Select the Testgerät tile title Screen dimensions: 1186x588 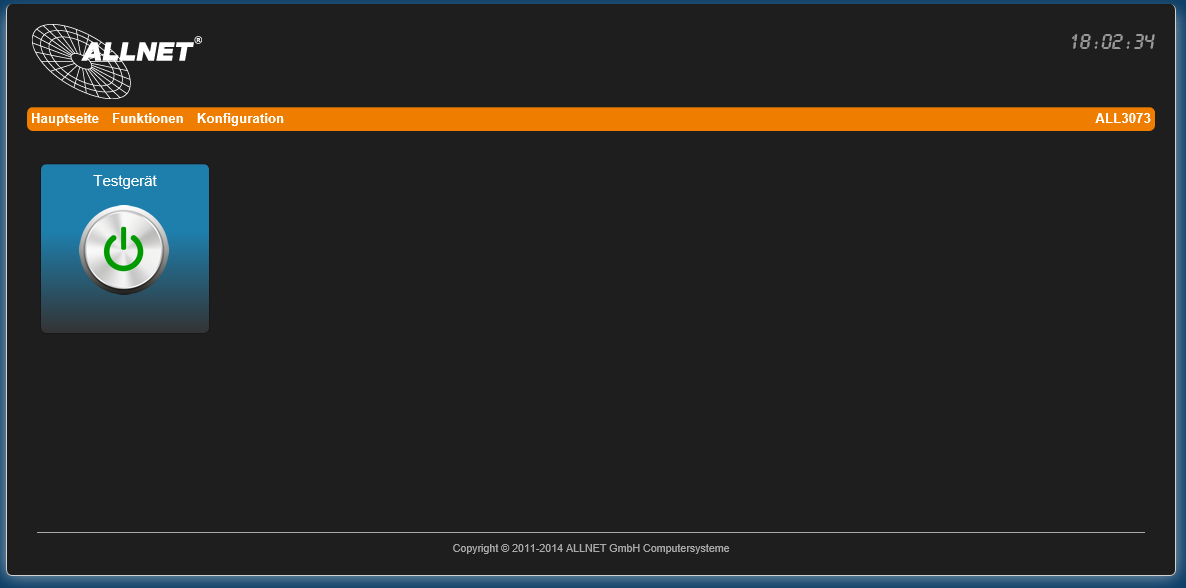(125, 181)
